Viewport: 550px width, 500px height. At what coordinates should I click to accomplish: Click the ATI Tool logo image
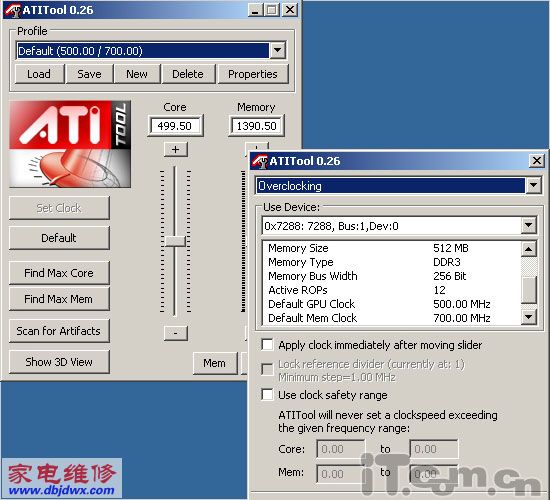click(x=70, y=144)
